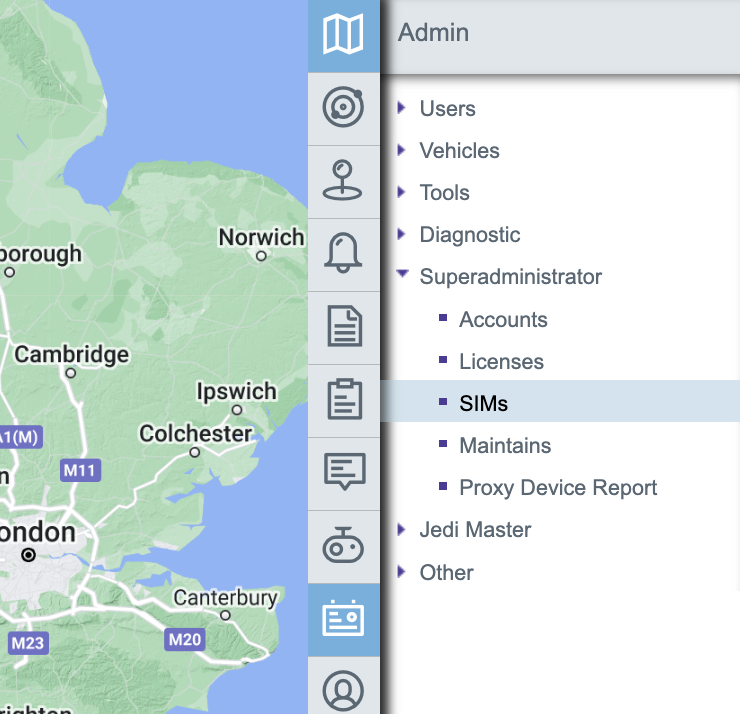Open the Licenses page
This screenshot has height=714, width=740.
[x=501, y=362]
